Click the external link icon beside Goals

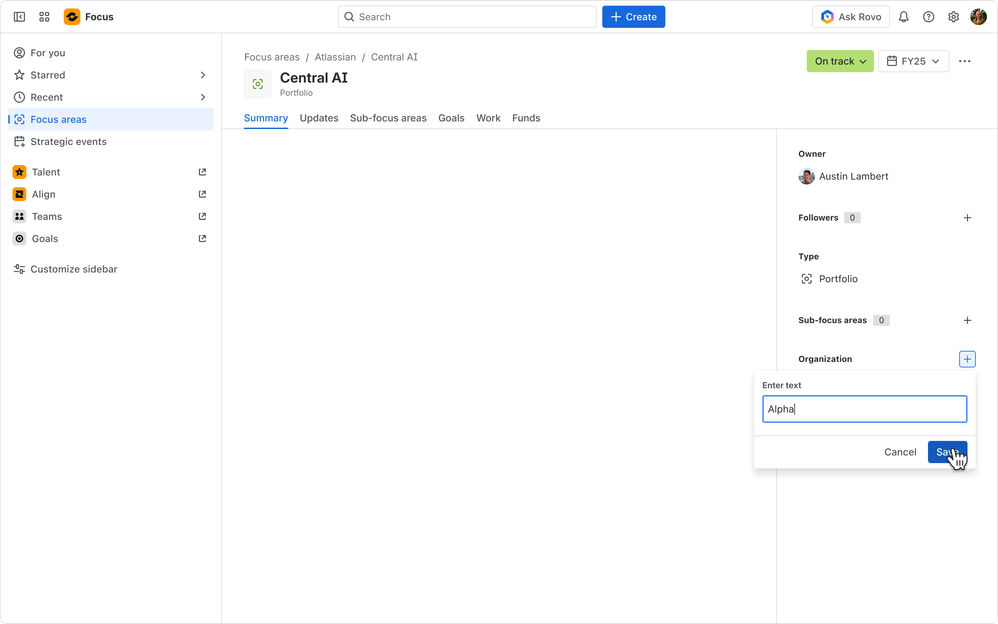(202, 239)
